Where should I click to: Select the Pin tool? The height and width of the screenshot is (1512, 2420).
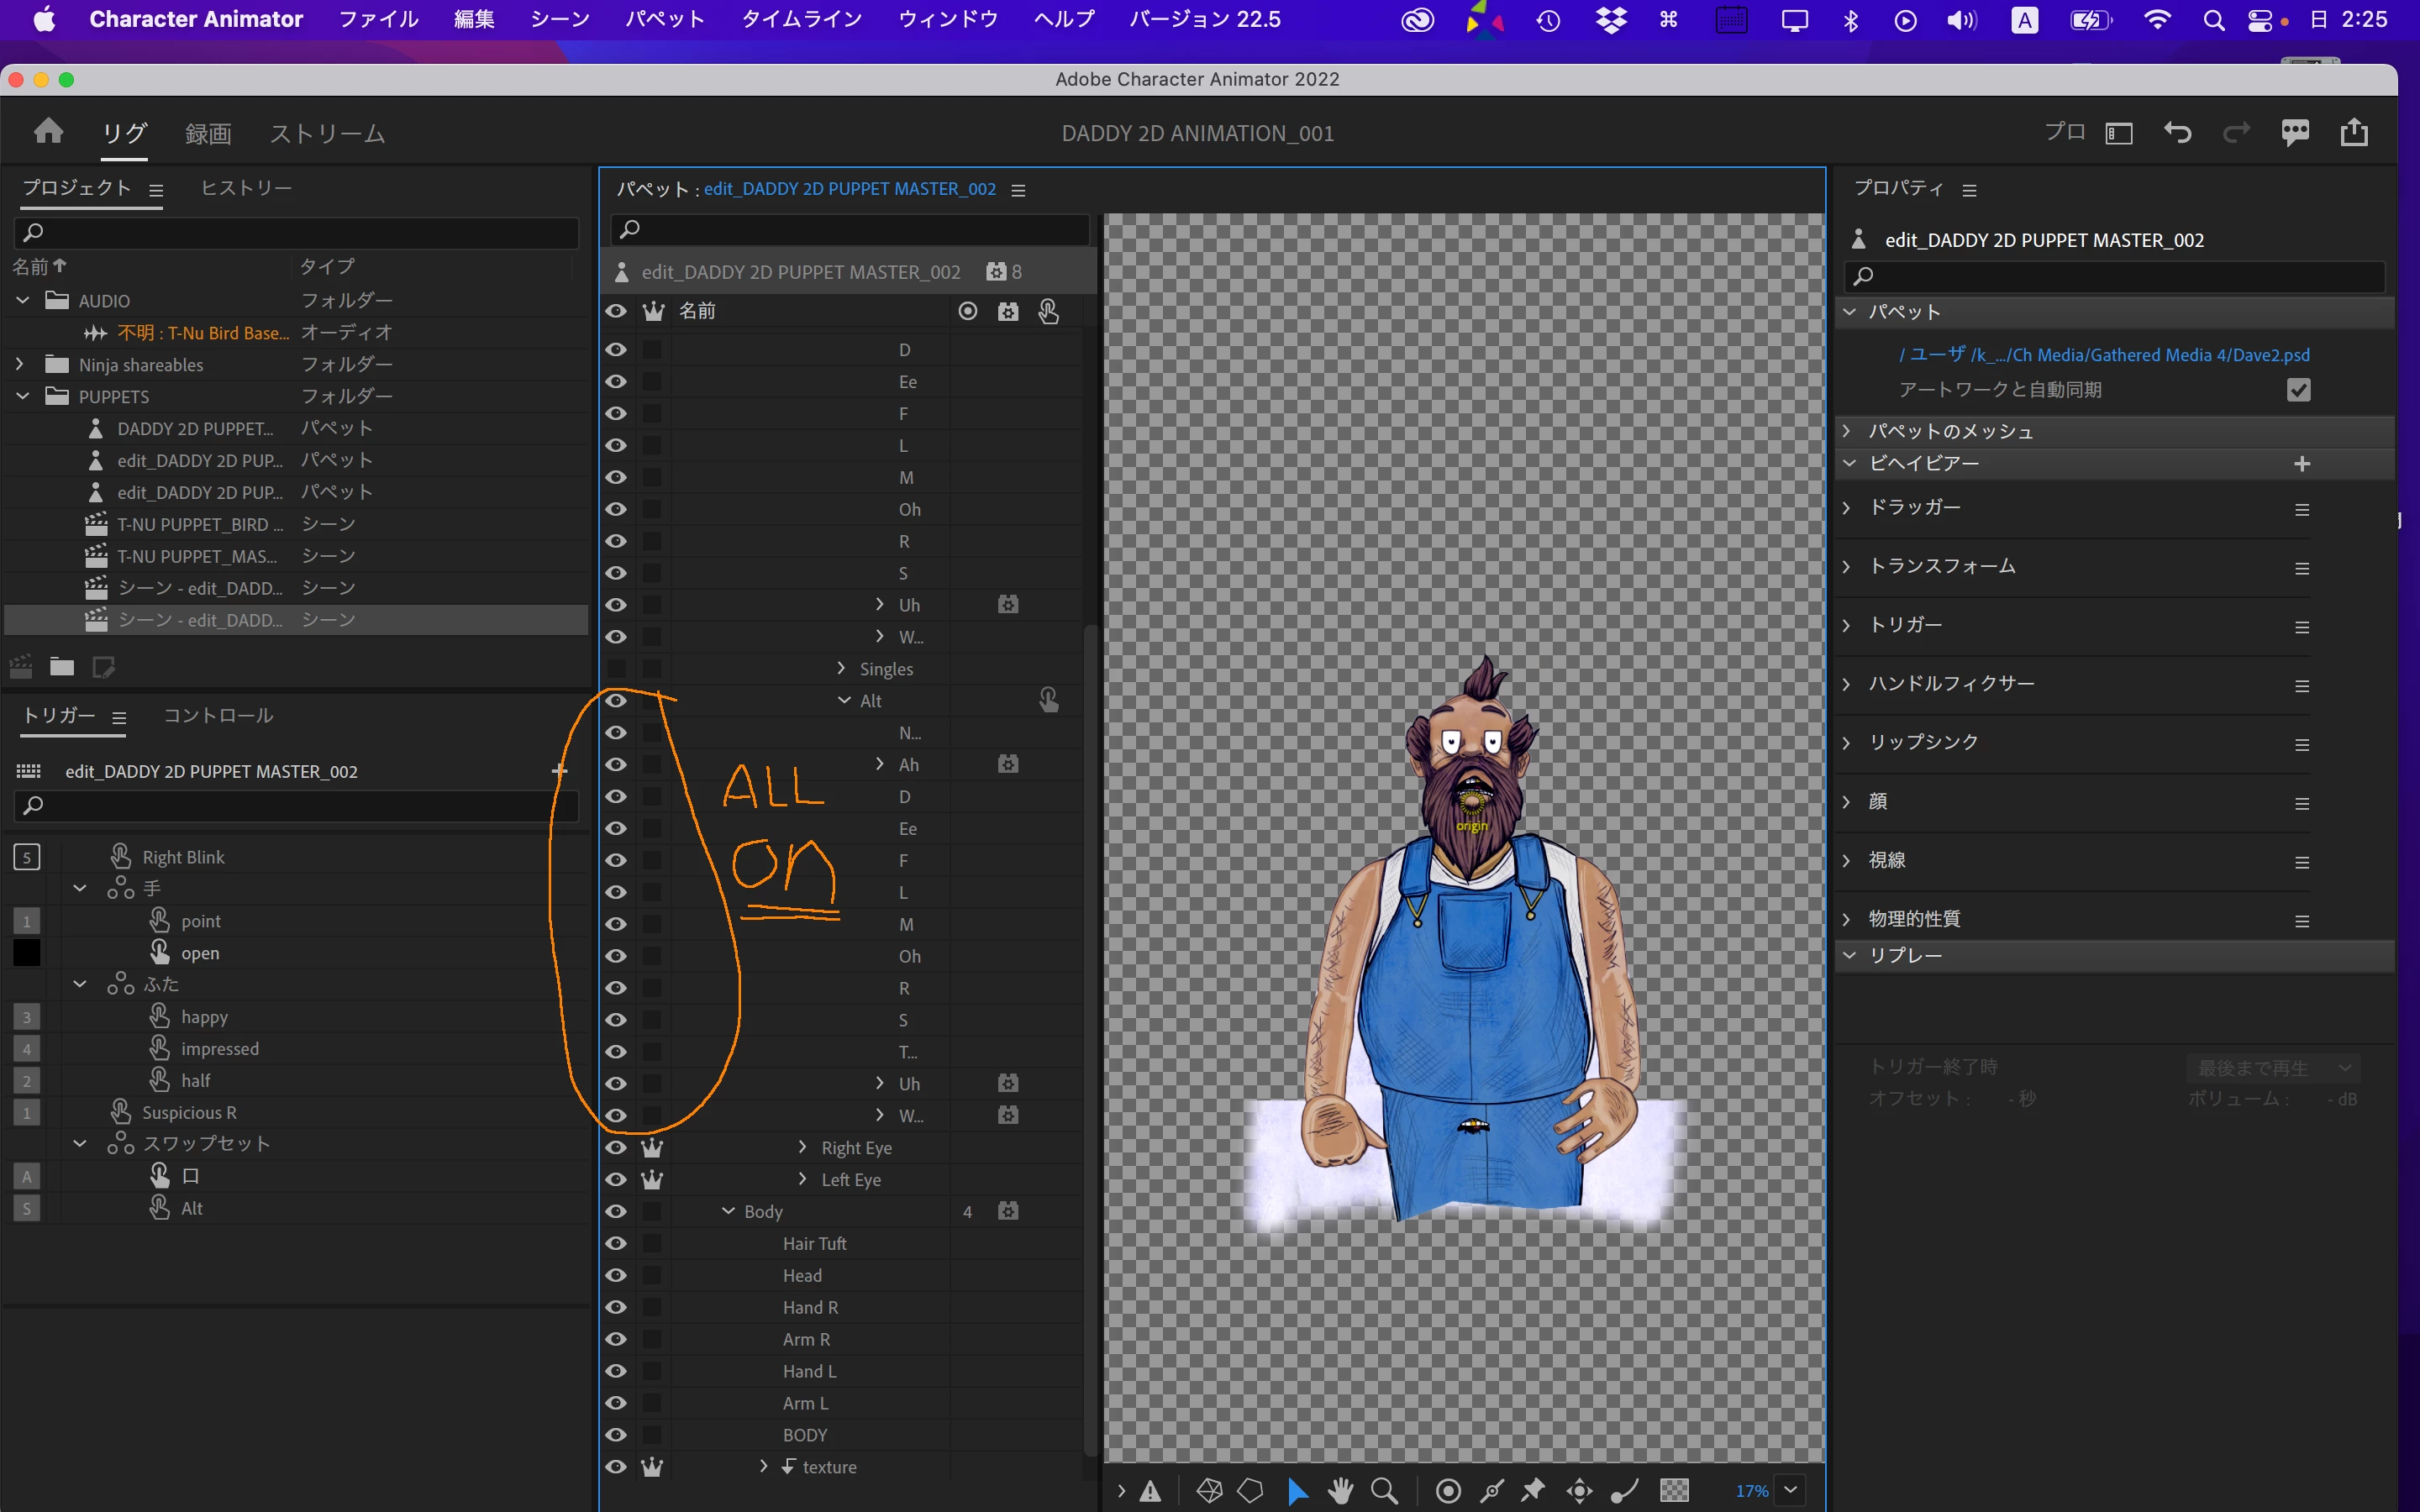[1533, 1490]
